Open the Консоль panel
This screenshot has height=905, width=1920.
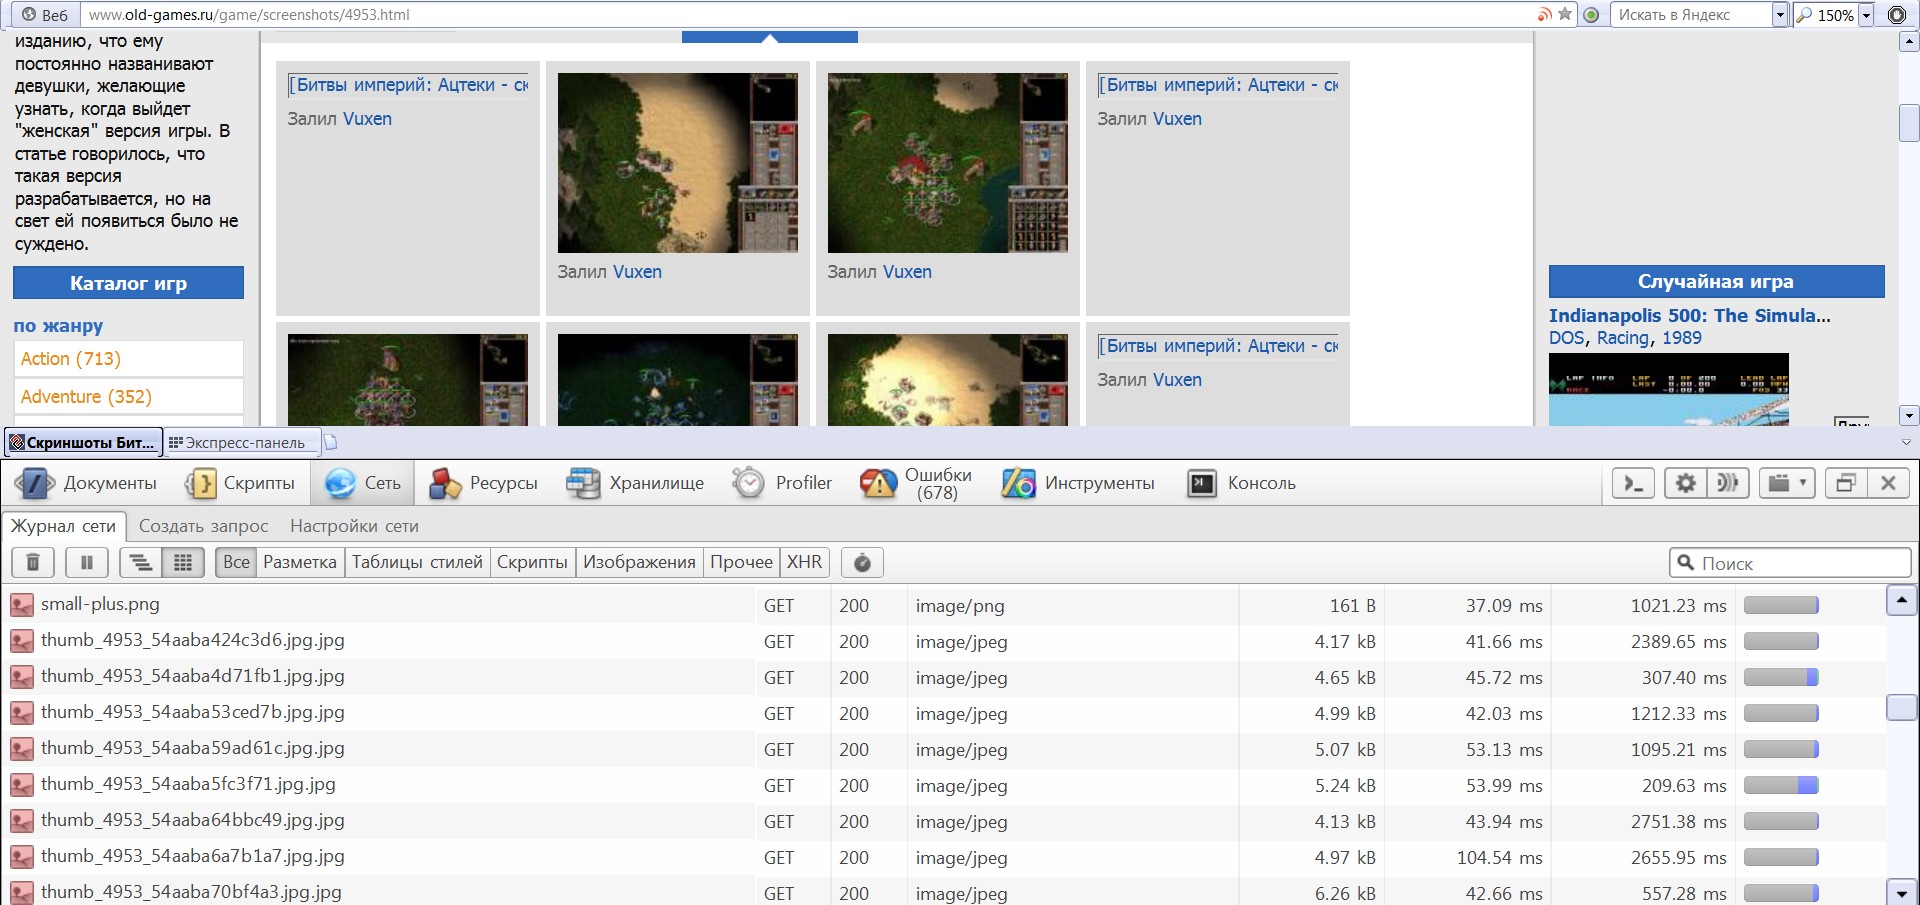tap(1241, 483)
